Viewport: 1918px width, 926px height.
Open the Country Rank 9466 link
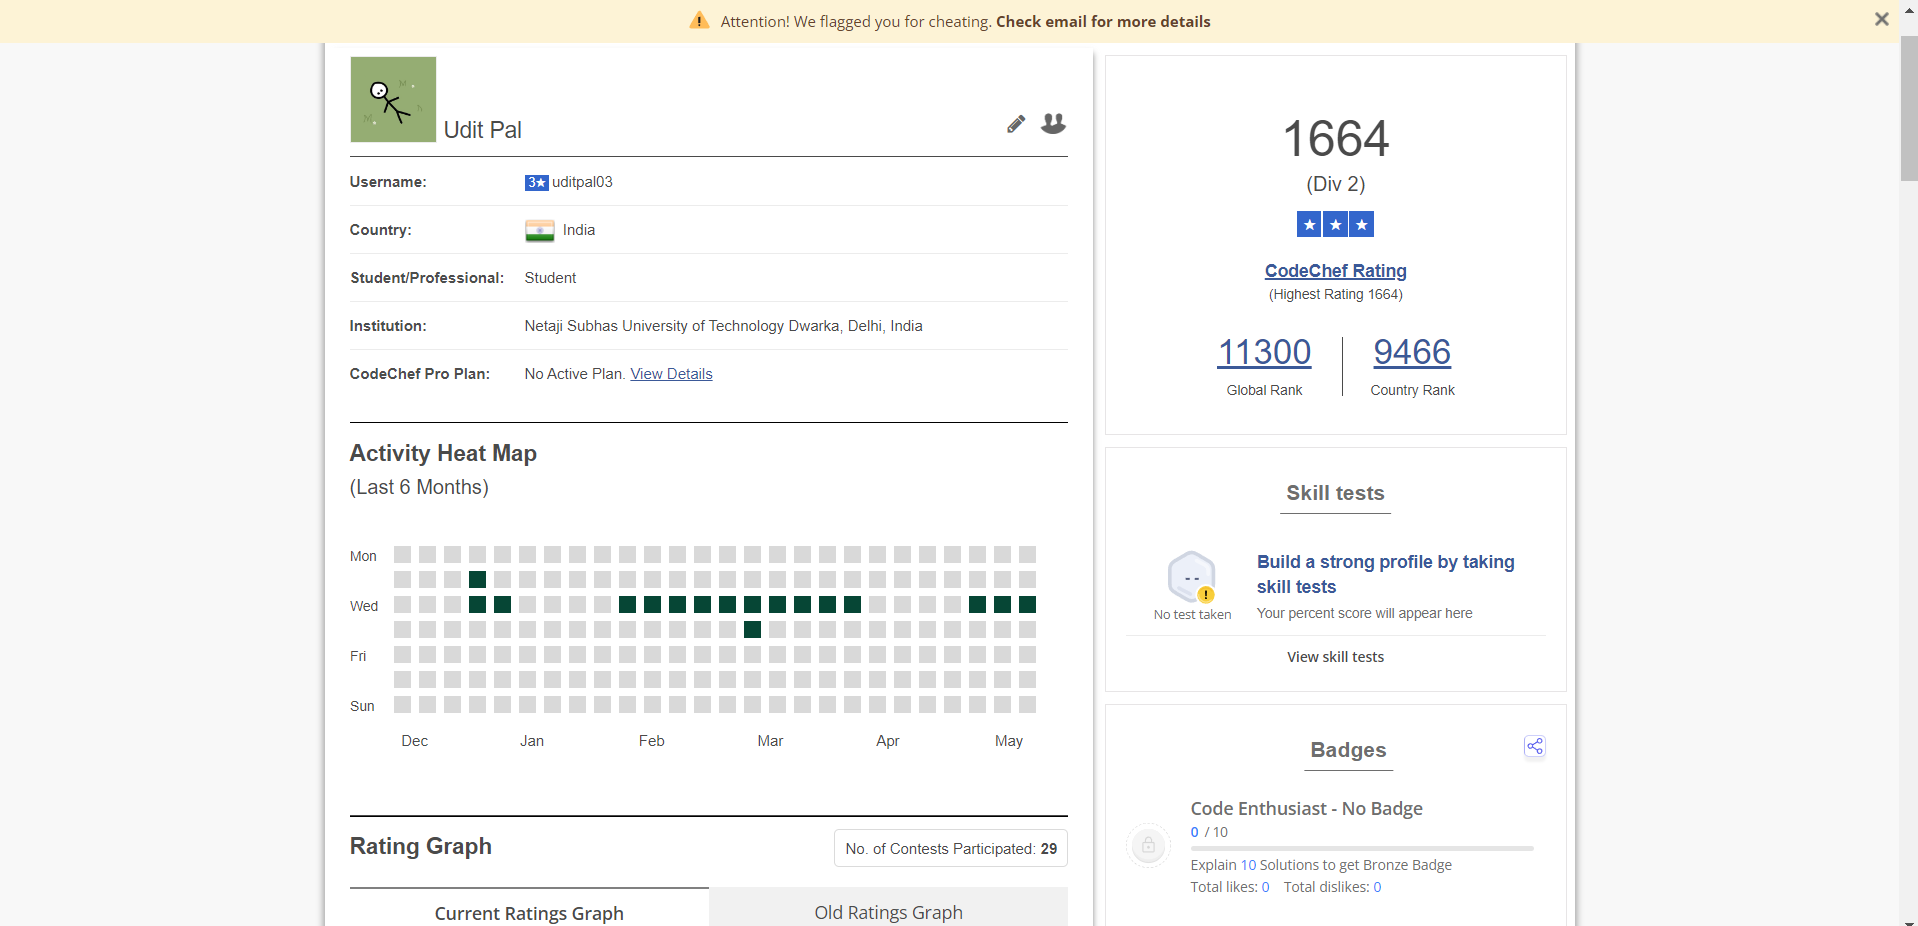pos(1412,352)
